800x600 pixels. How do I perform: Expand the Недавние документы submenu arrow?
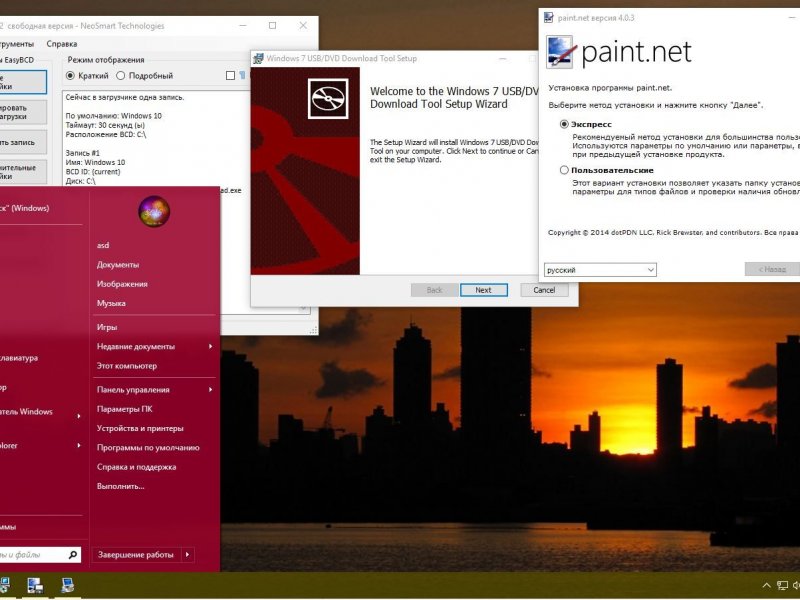[210, 346]
